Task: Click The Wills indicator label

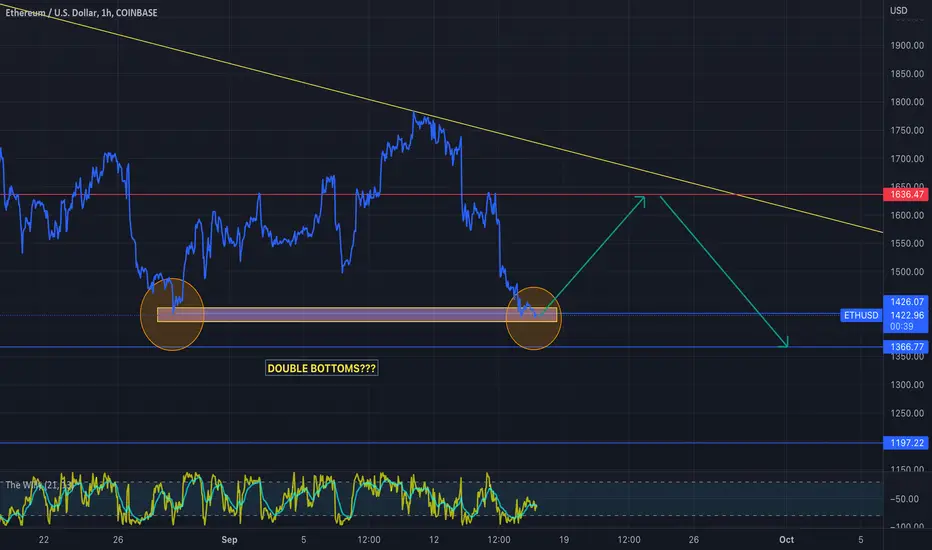Action: point(40,485)
